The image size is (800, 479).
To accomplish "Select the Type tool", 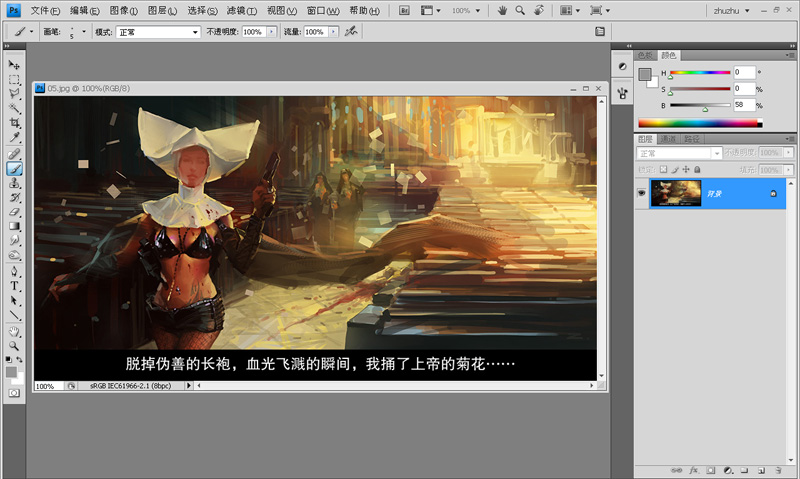I will 14,286.
